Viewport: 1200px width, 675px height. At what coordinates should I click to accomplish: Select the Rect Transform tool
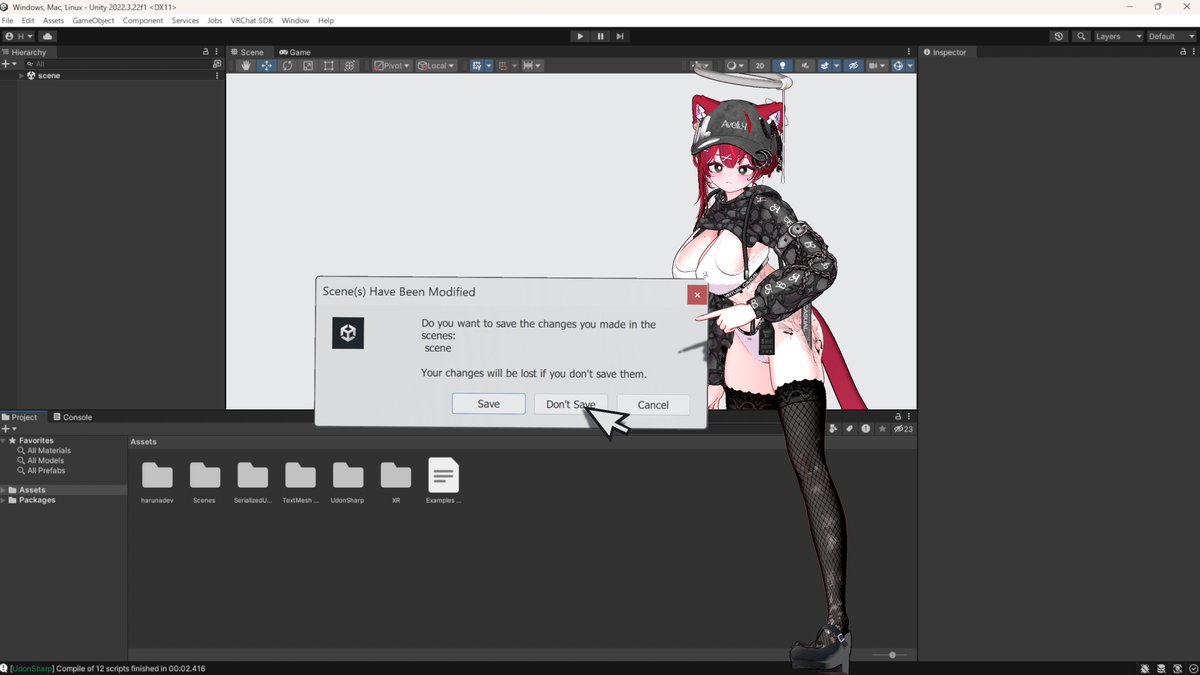point(328,65)
